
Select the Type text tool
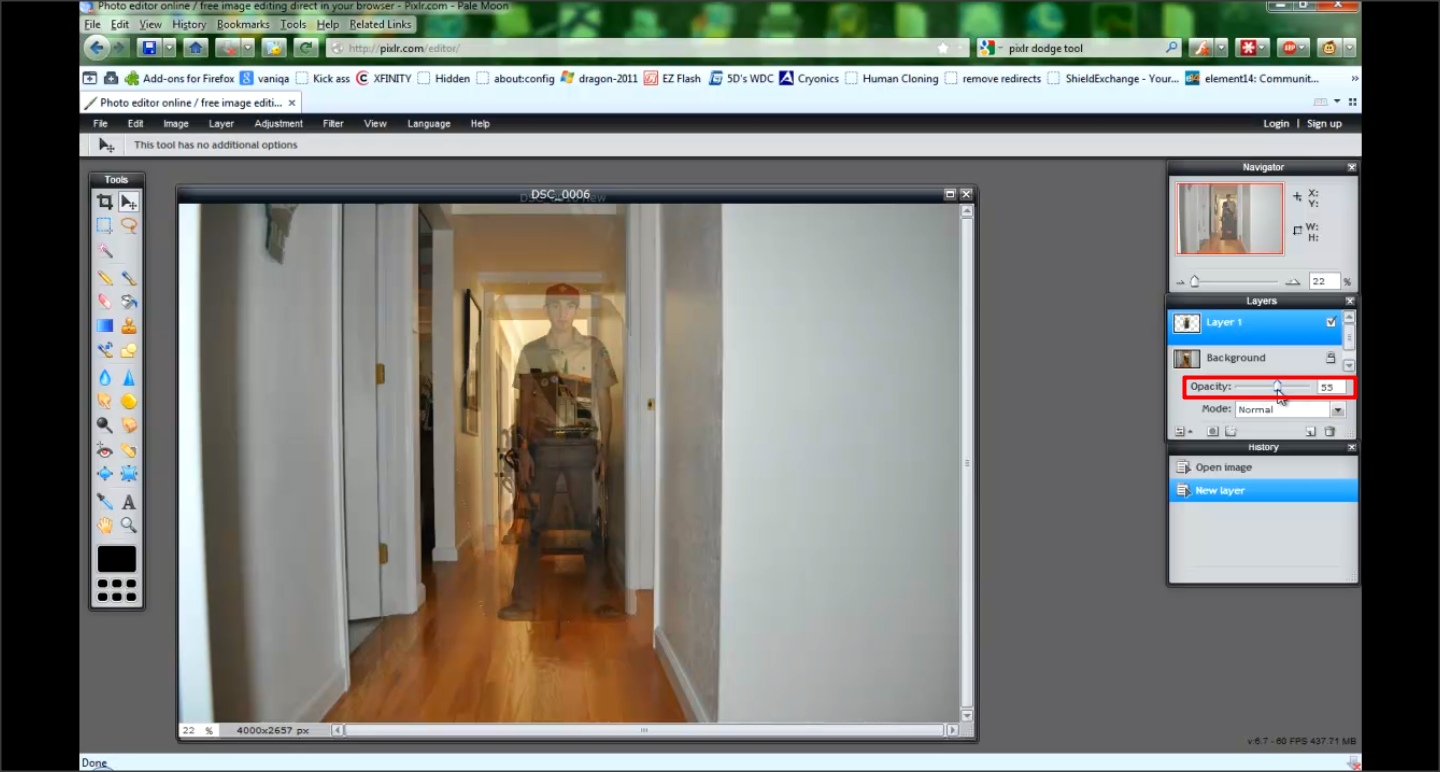click(129, 501)
